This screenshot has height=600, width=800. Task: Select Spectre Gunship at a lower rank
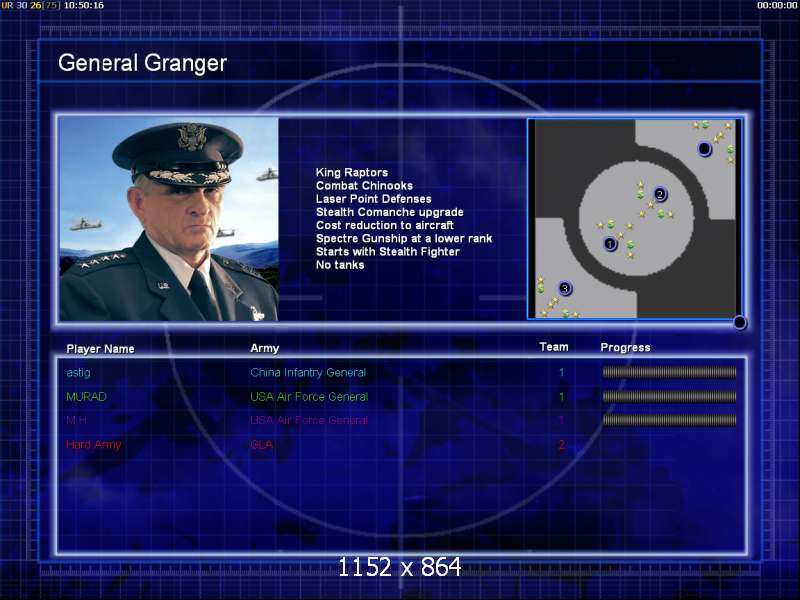coord(404,239)
